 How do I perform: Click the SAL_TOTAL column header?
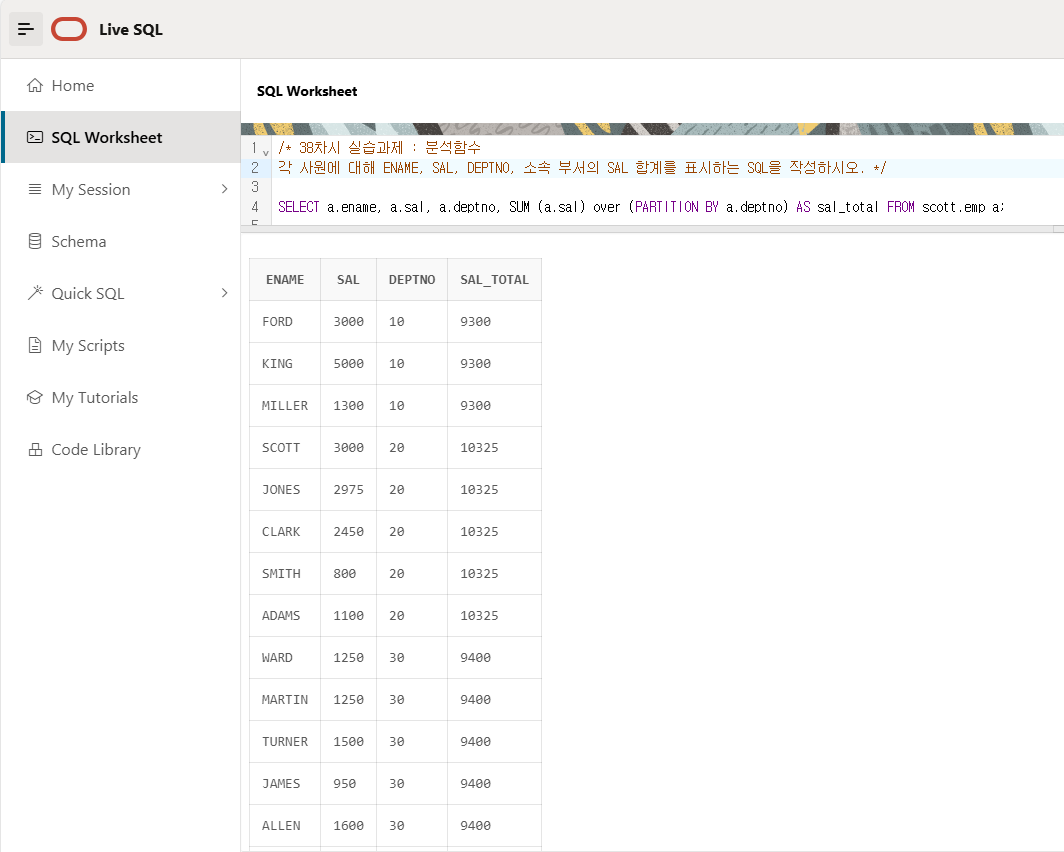tap(494, 280)
